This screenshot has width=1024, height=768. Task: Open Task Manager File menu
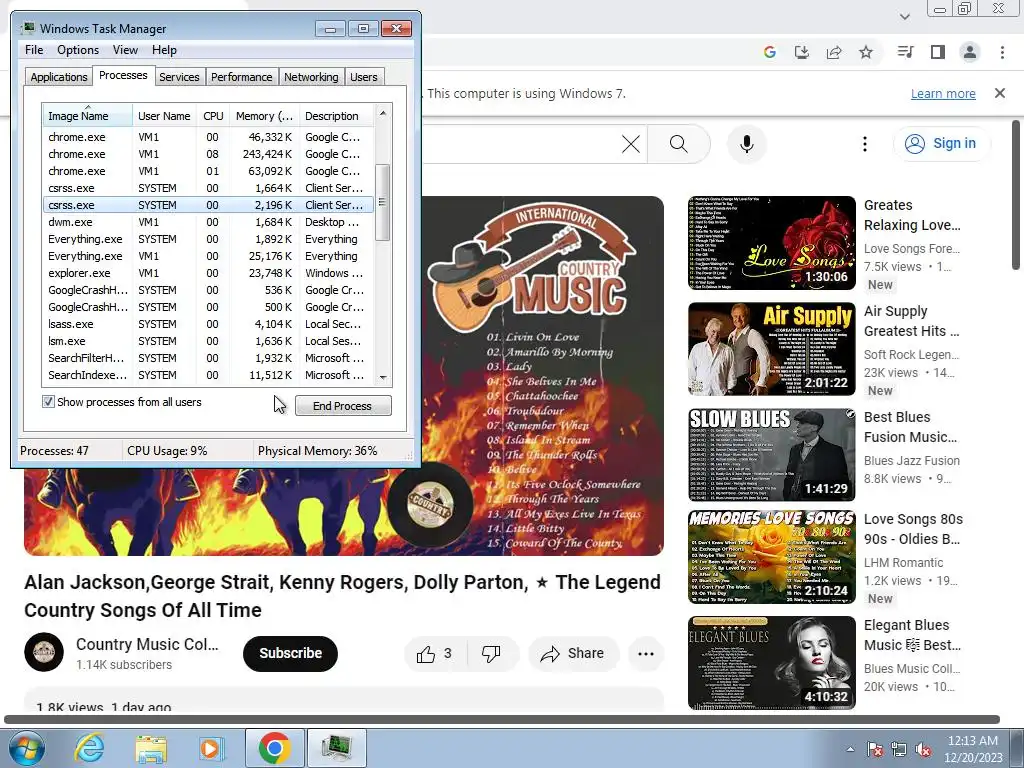coord(34,50)
